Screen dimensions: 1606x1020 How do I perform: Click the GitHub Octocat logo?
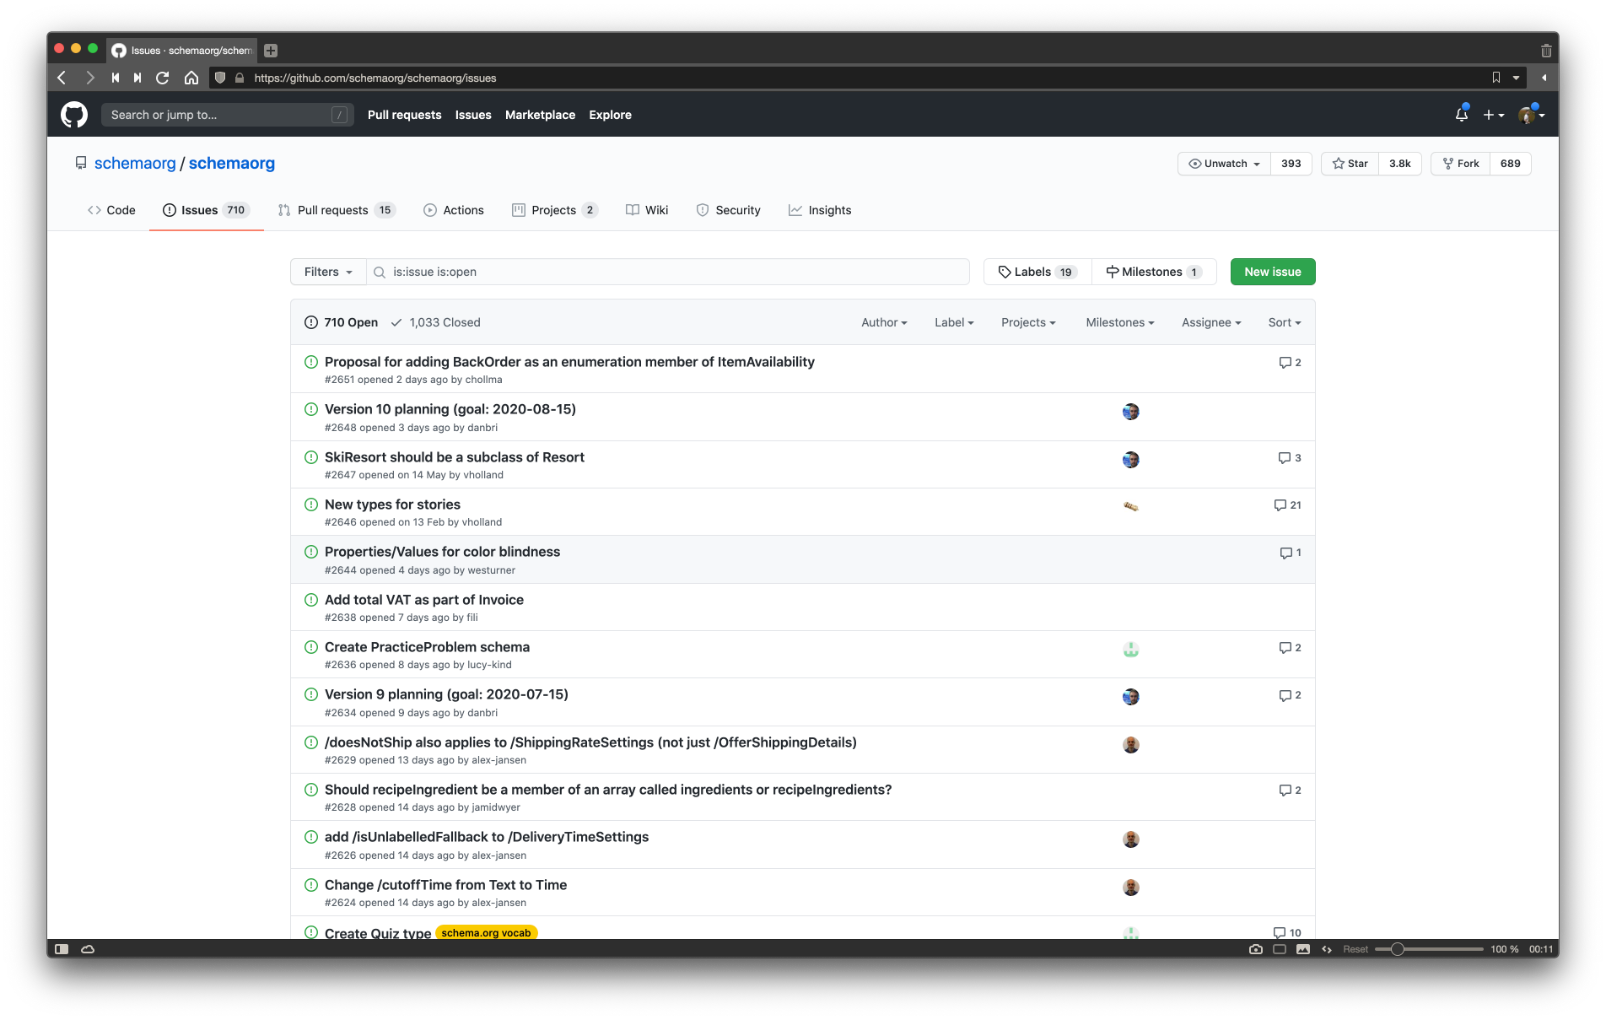[x=74, y=115]
